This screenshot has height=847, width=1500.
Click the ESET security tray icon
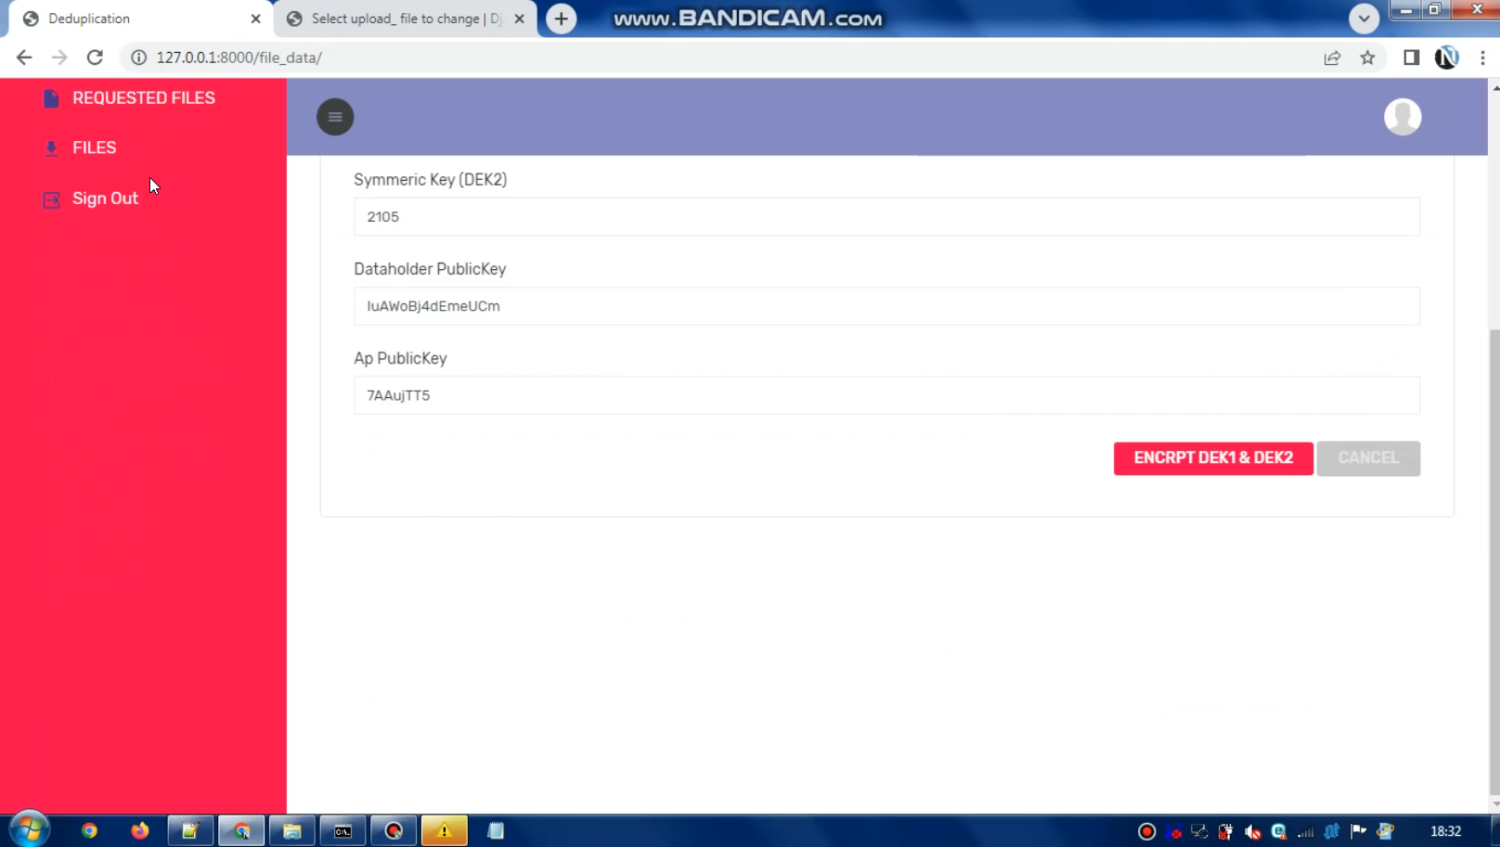[1279, 831]
